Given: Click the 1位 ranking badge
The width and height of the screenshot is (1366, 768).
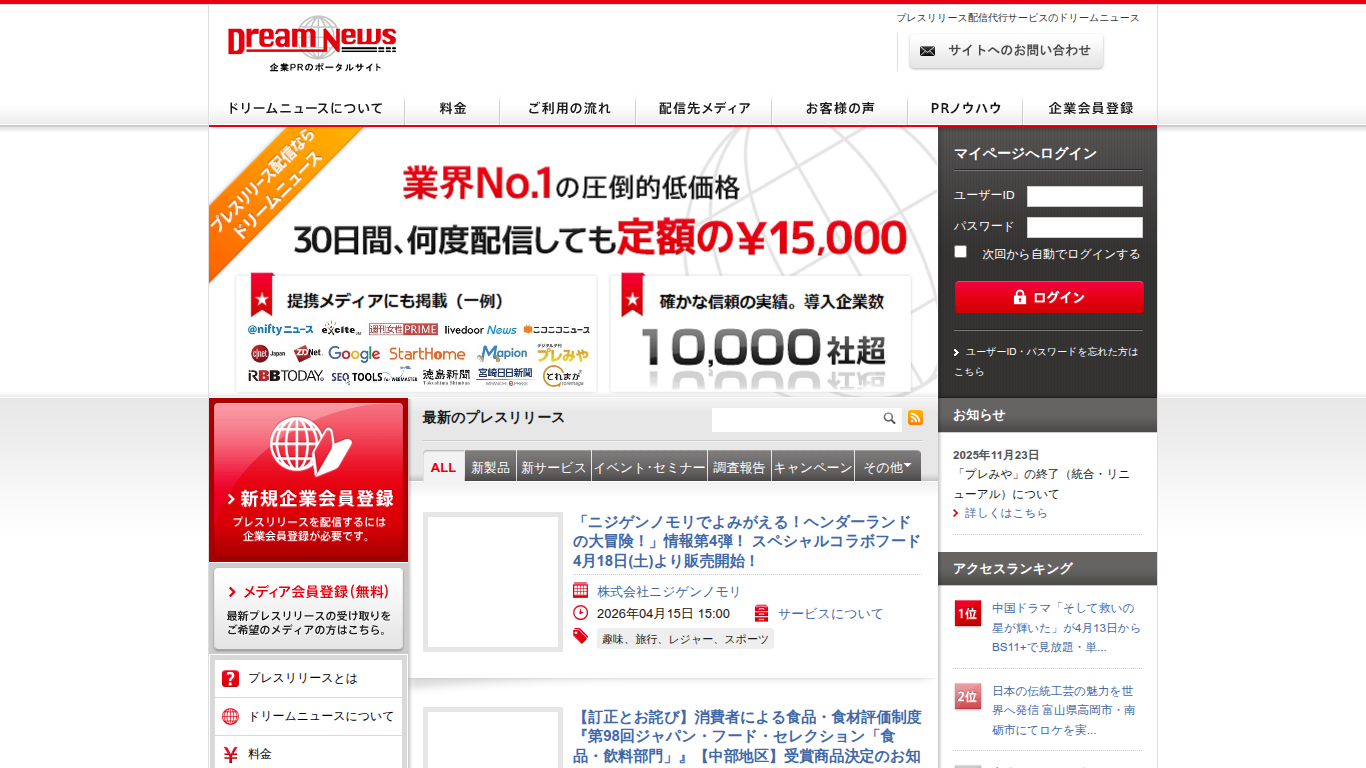Looking at the screenshot, I should coord(967,613).
